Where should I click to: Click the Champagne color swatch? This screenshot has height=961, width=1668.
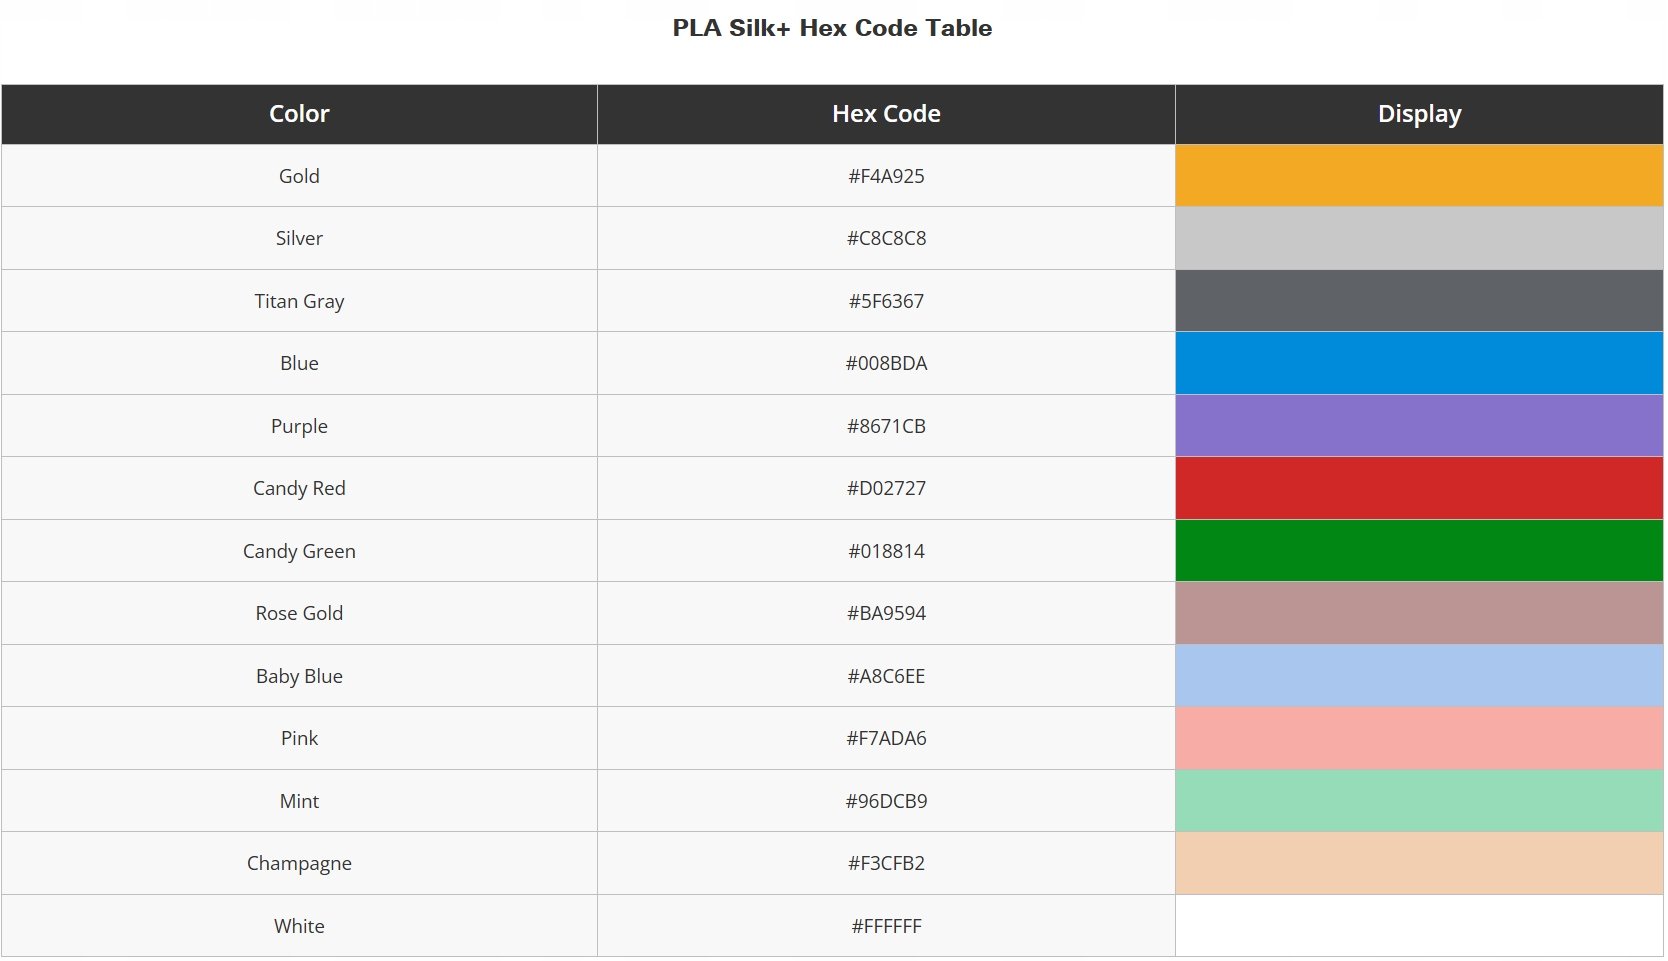1419,863
